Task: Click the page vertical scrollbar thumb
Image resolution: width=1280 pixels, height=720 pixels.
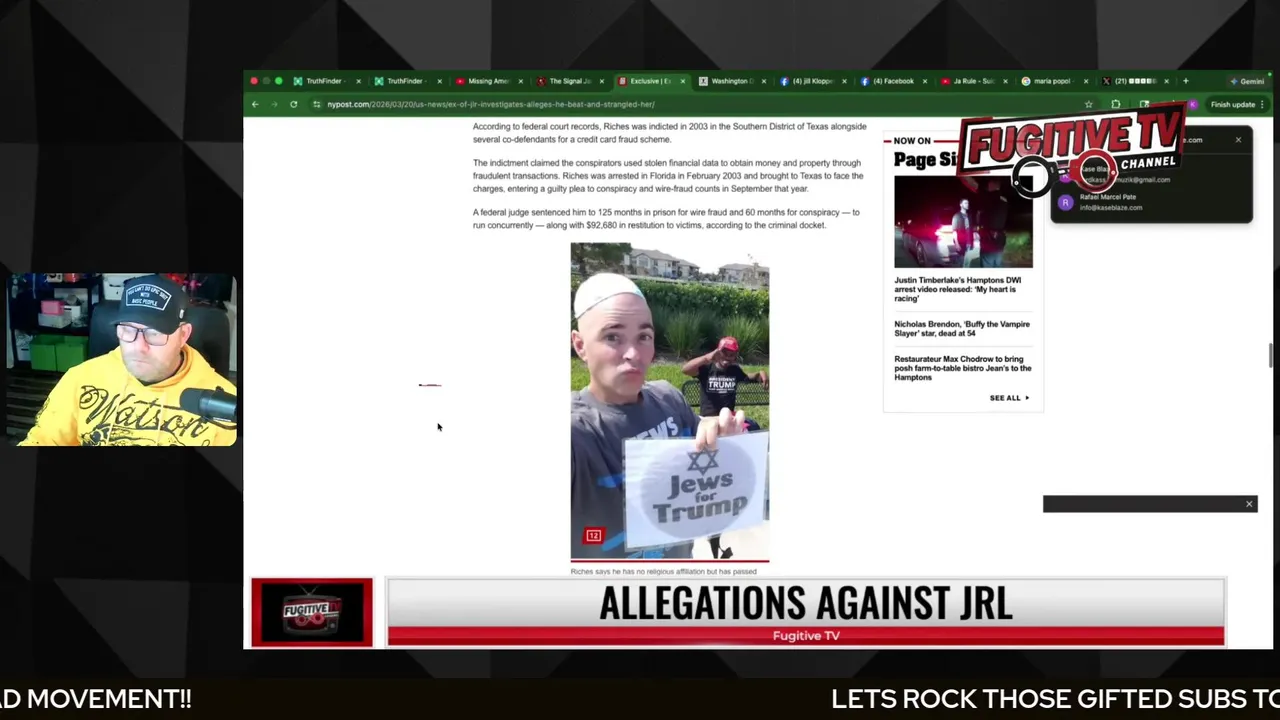Action: [x=1271, y=355]
